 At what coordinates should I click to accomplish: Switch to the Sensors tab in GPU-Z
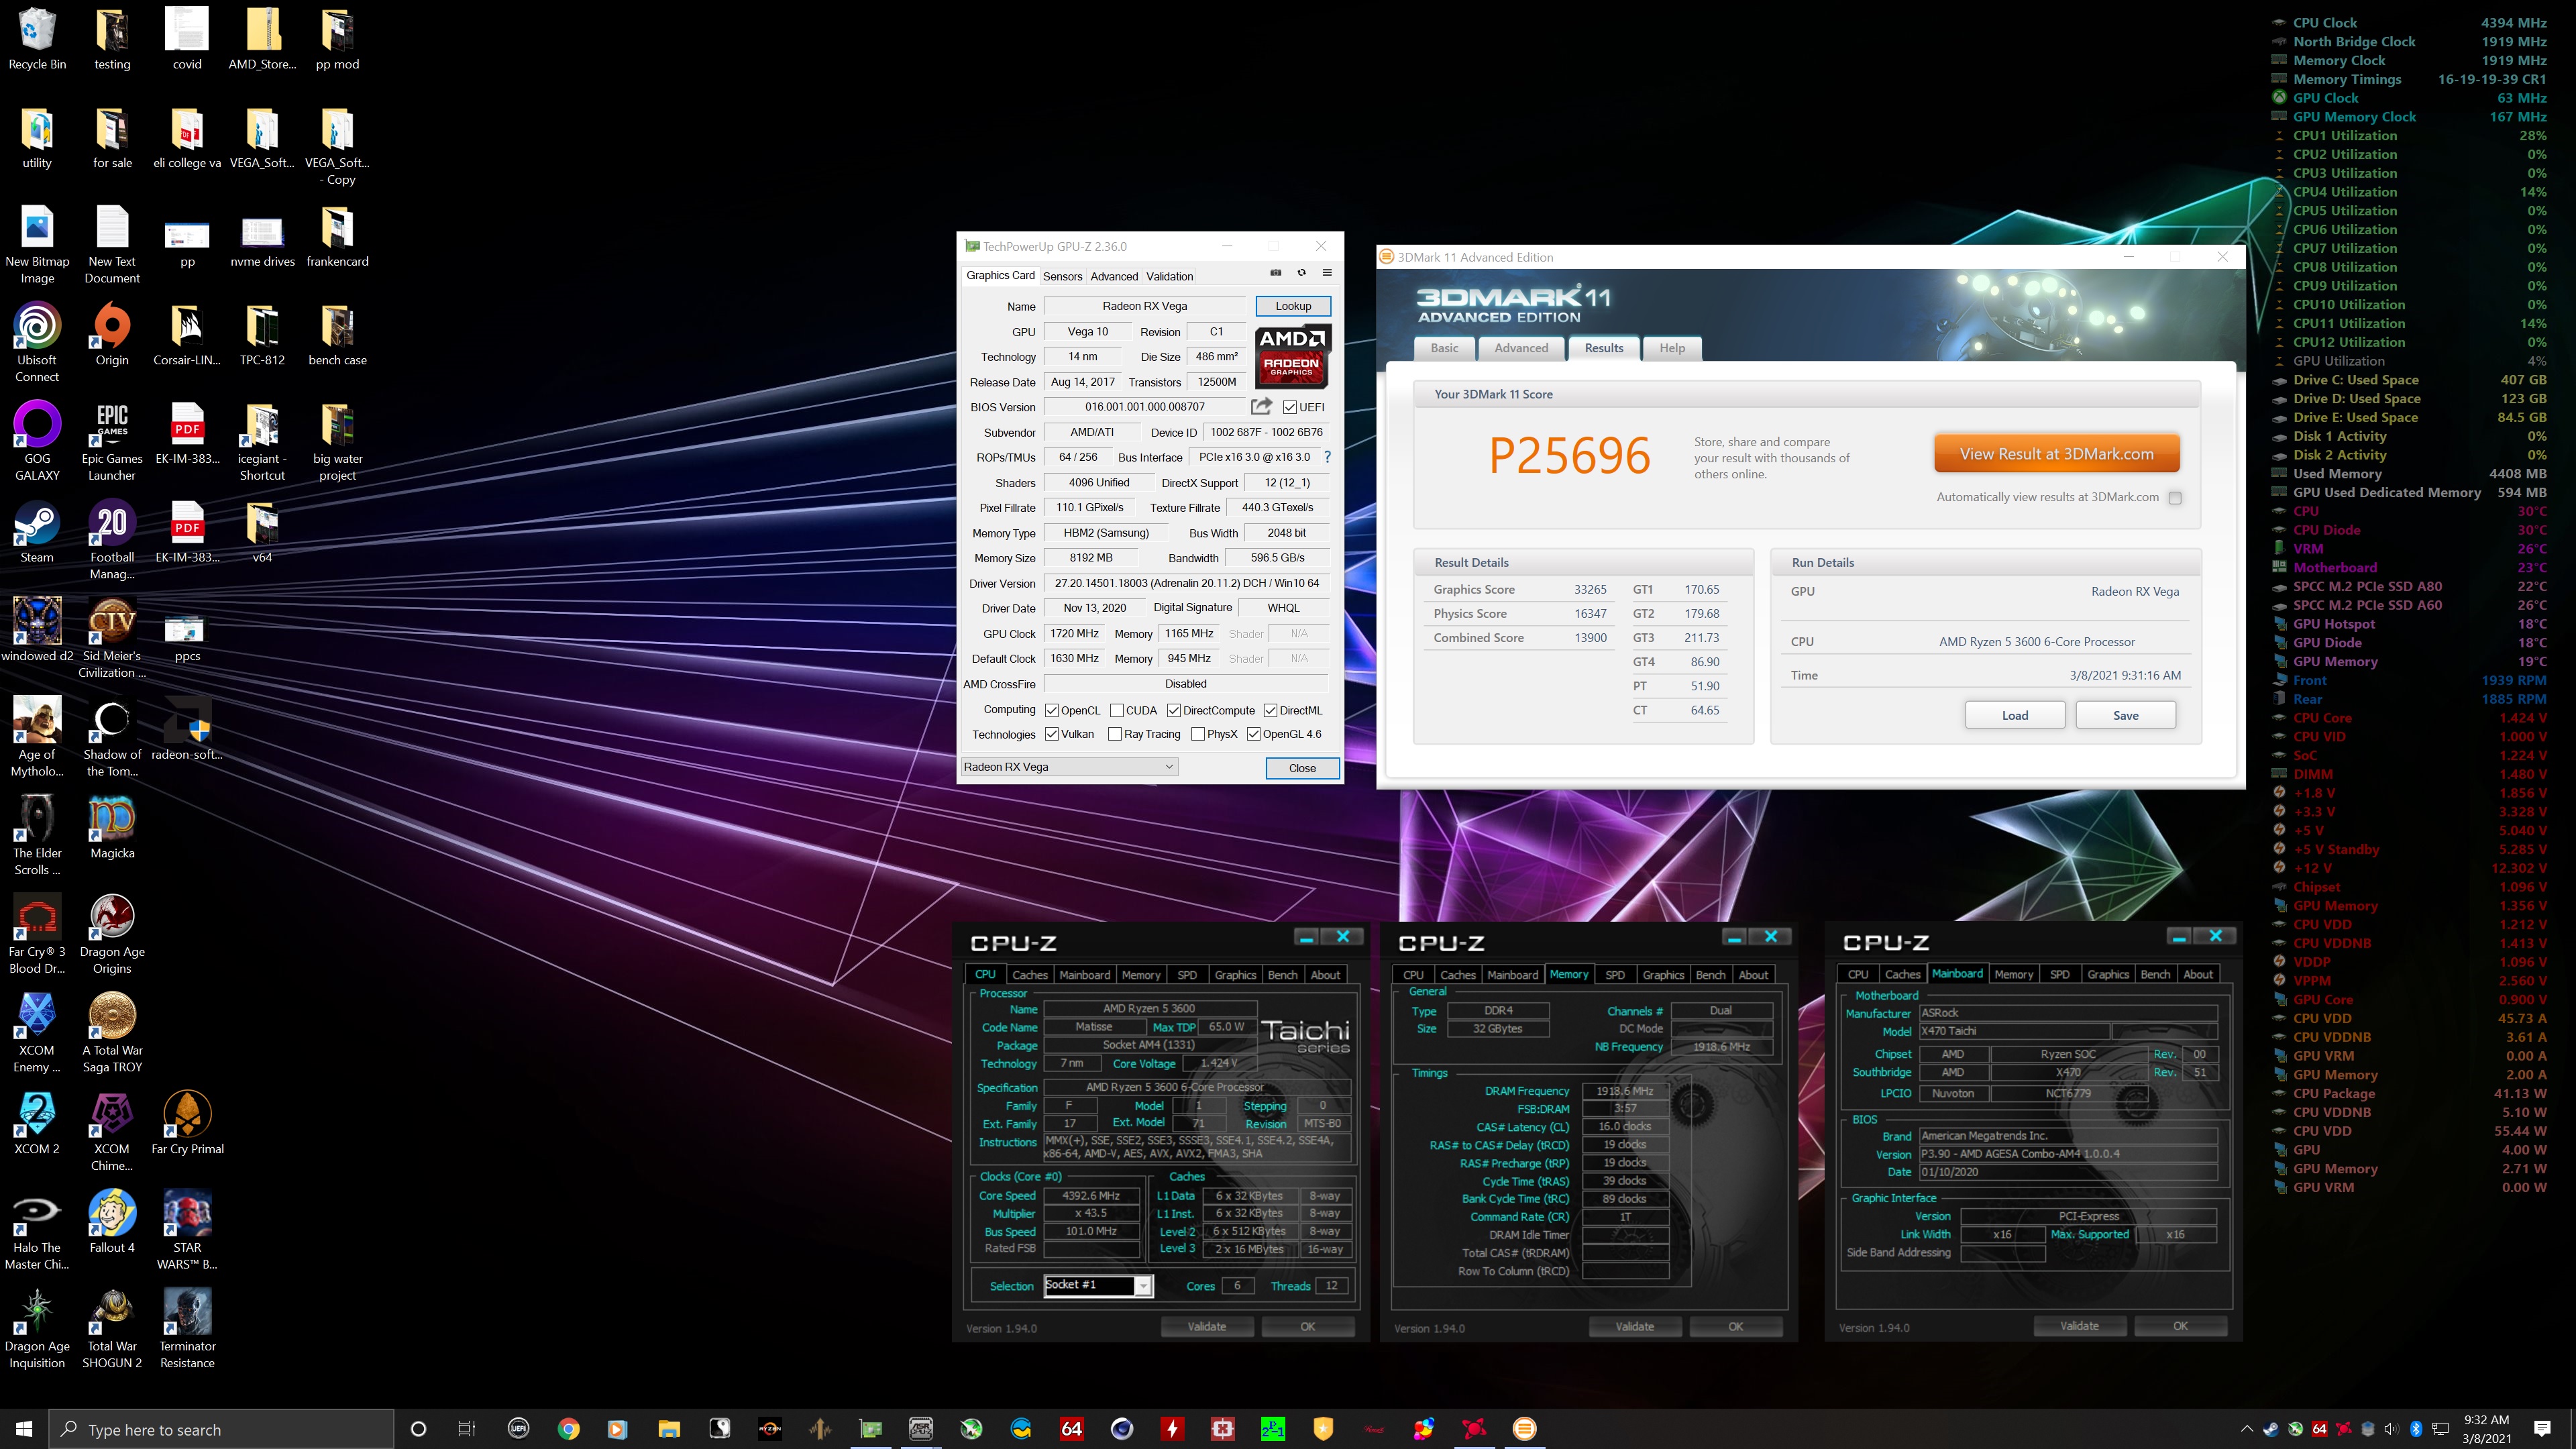[x=1062, y=276]
